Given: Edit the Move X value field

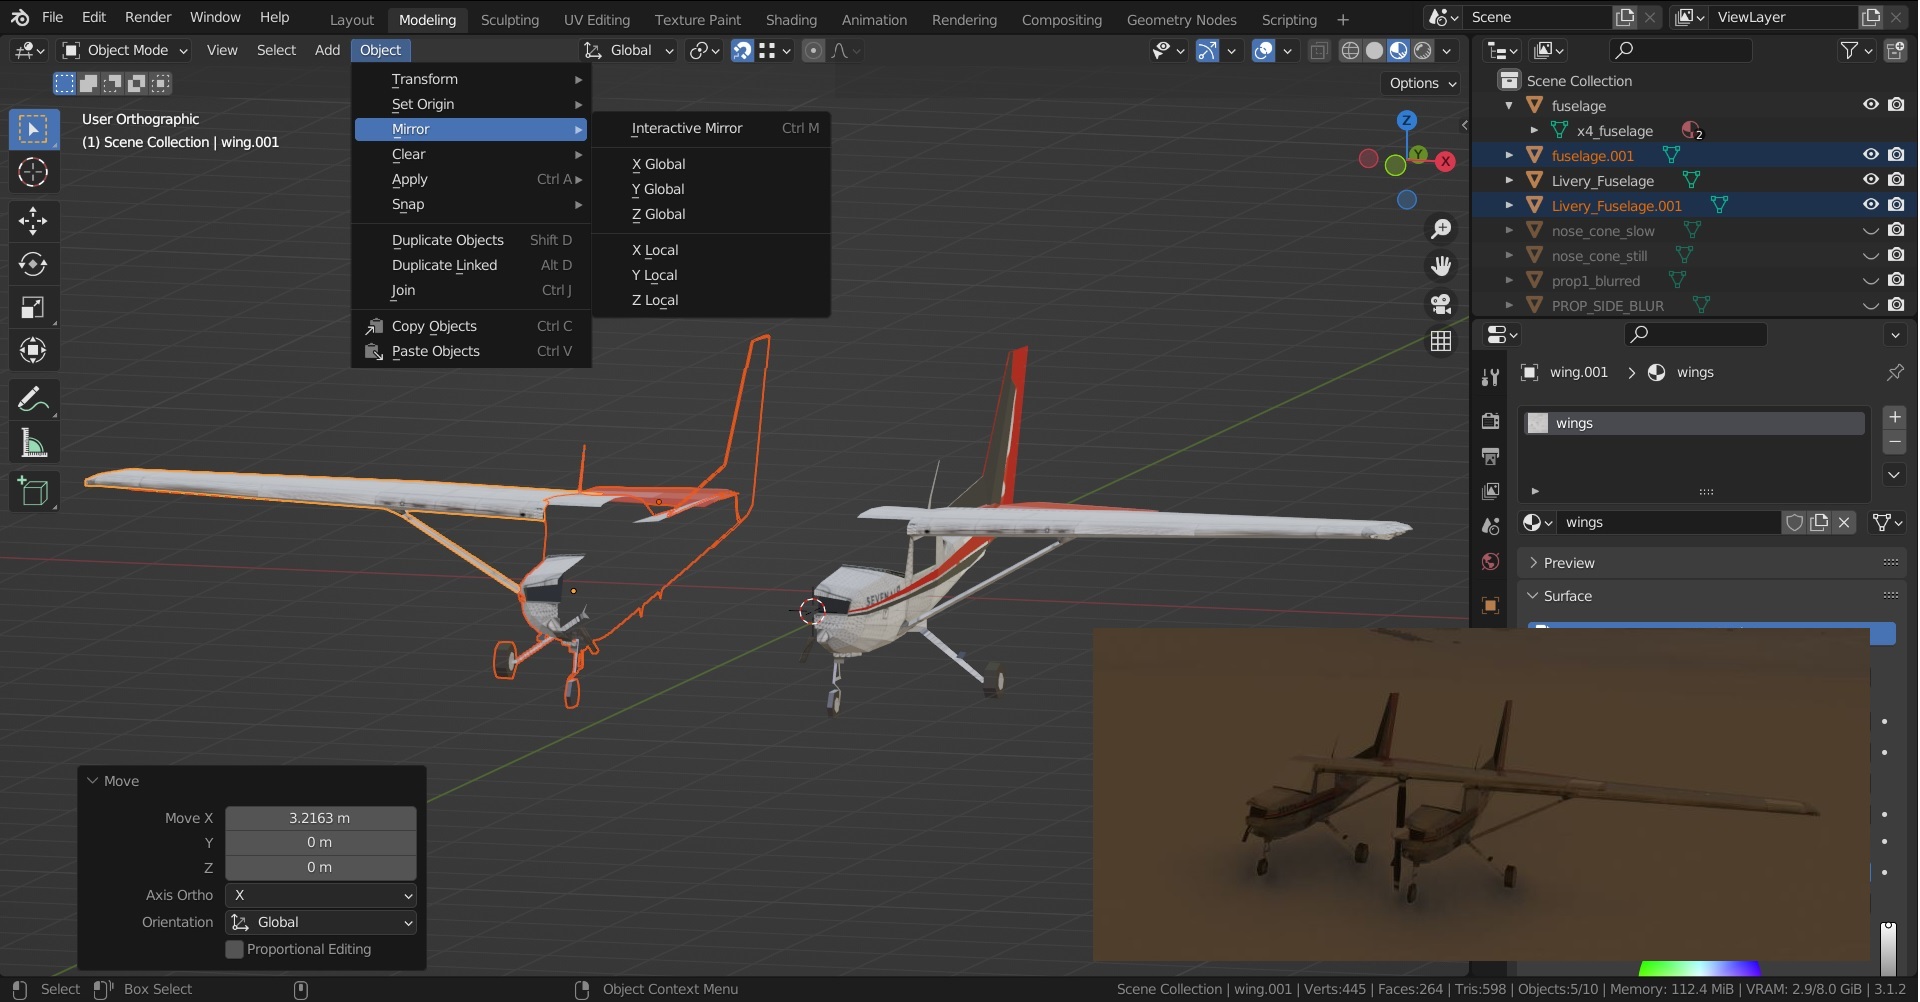Looking at the screenshot, I should [320, 817].
